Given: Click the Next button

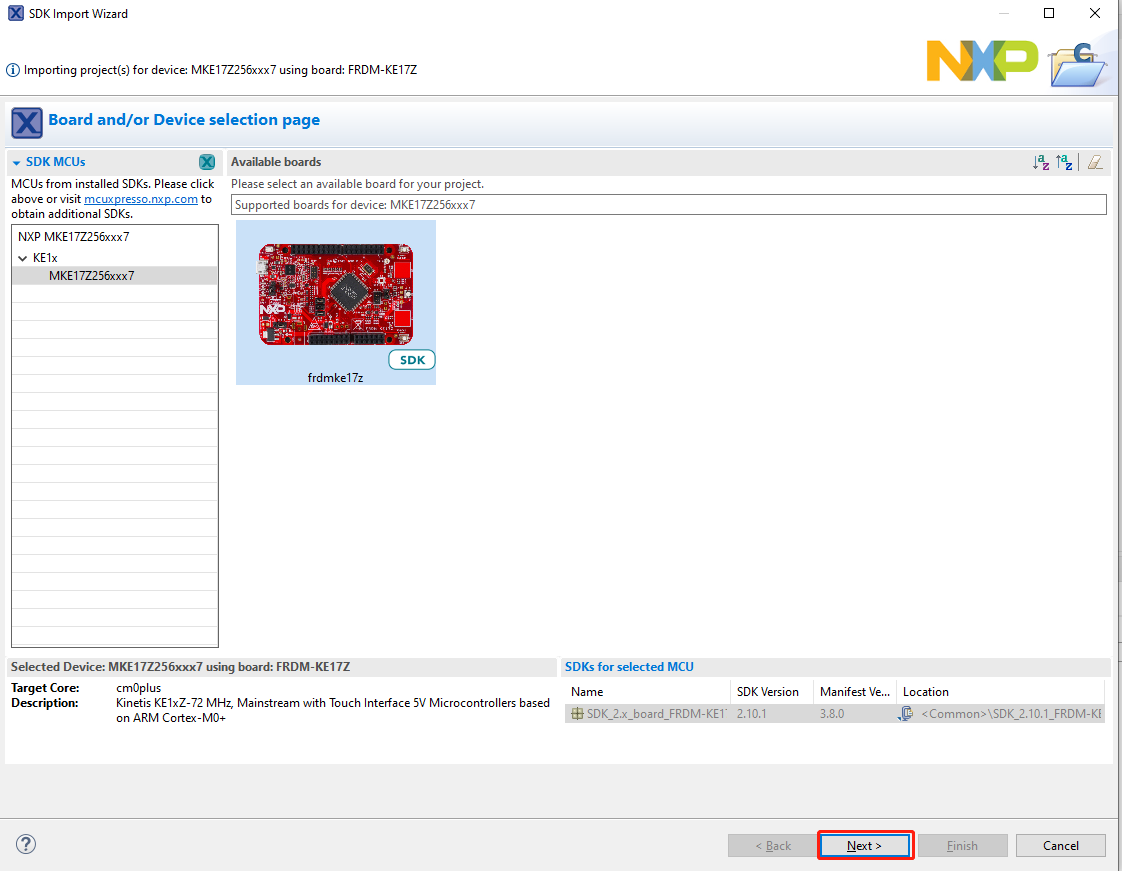Looking at the screenshot, I should click(x=865, y=845).
